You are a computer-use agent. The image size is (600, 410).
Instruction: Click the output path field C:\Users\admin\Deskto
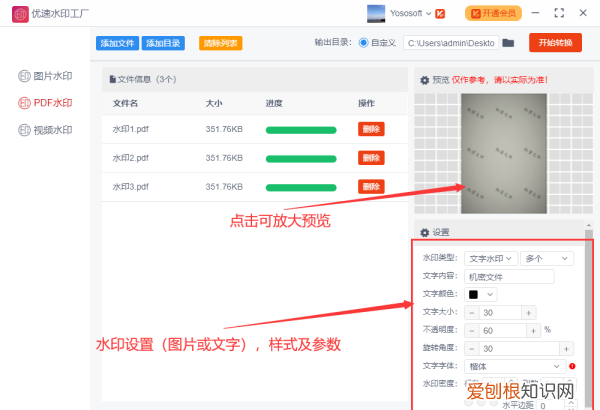coord(451,43)
